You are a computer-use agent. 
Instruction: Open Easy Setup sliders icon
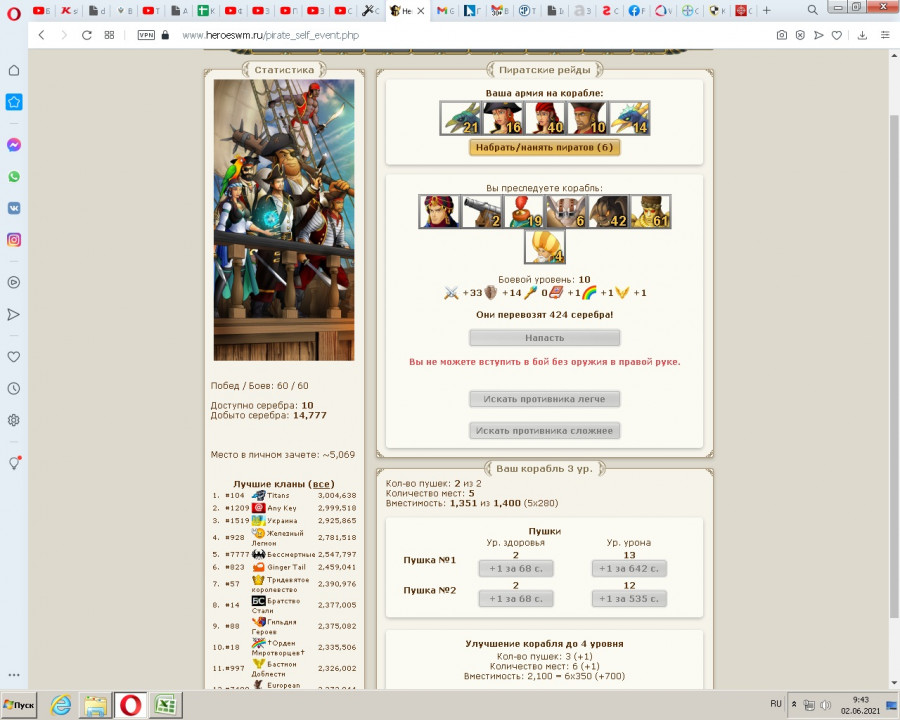click(x=885, y=35)
